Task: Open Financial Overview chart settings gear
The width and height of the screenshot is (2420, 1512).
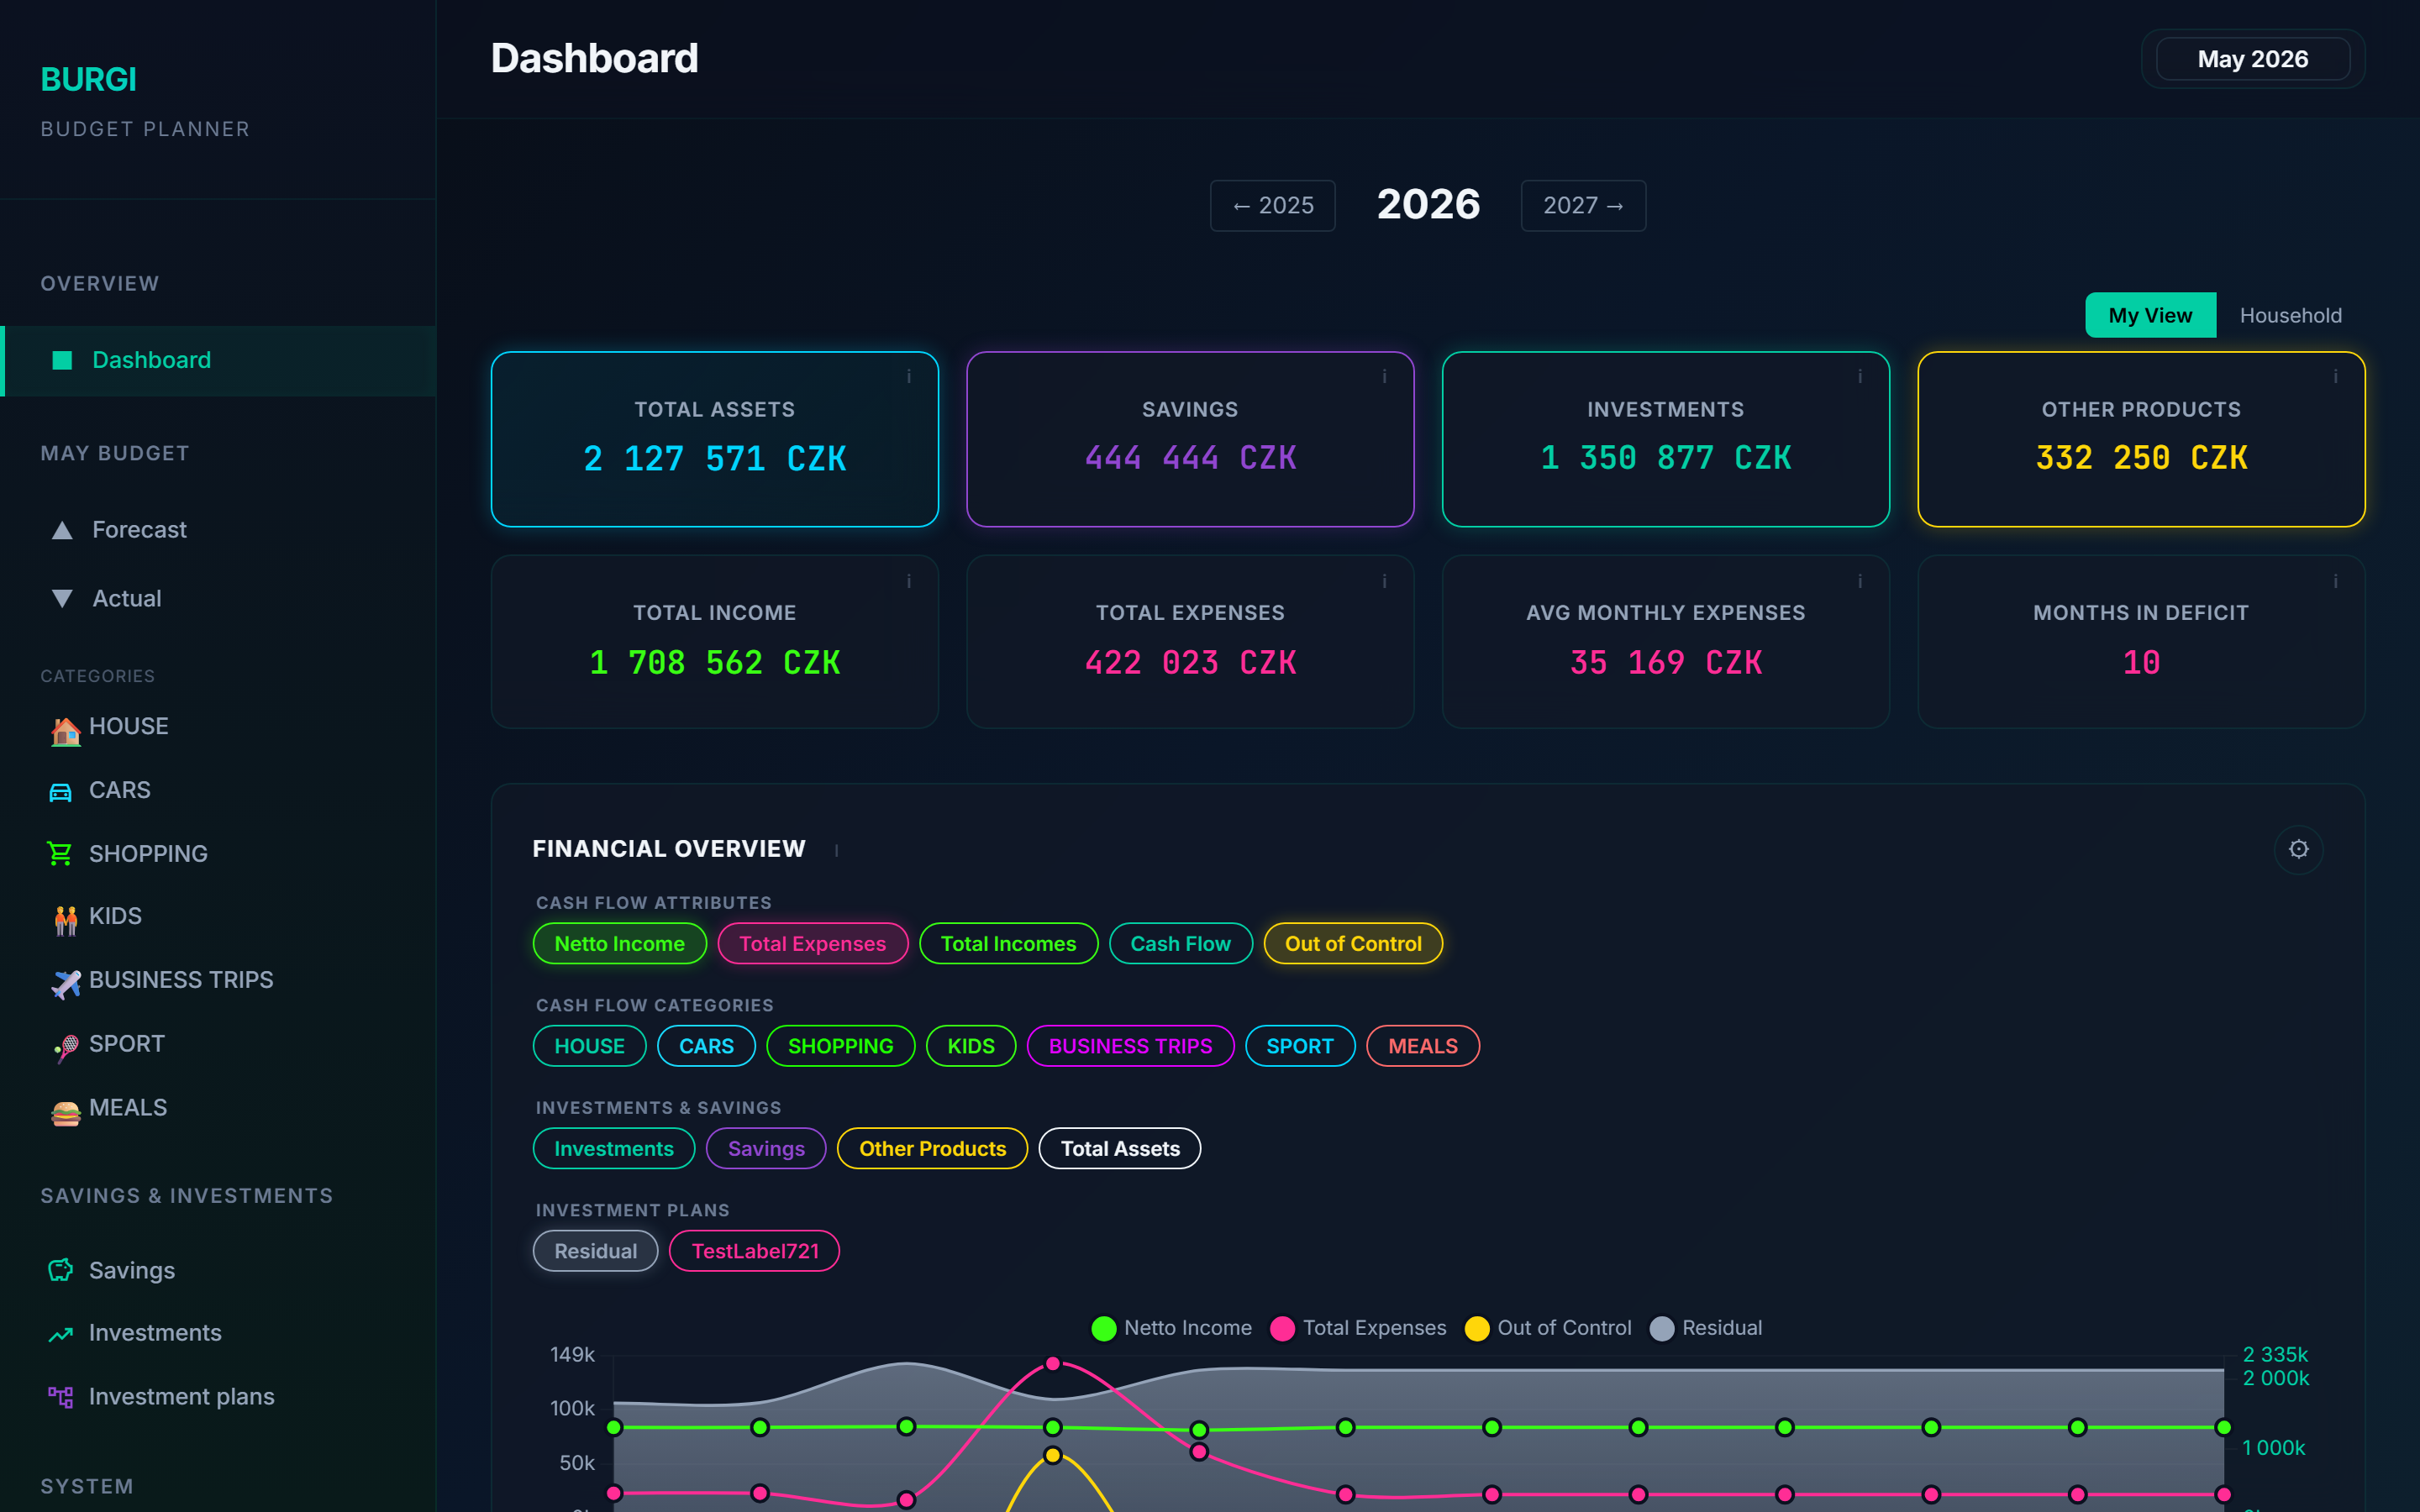Action: 2299,849
